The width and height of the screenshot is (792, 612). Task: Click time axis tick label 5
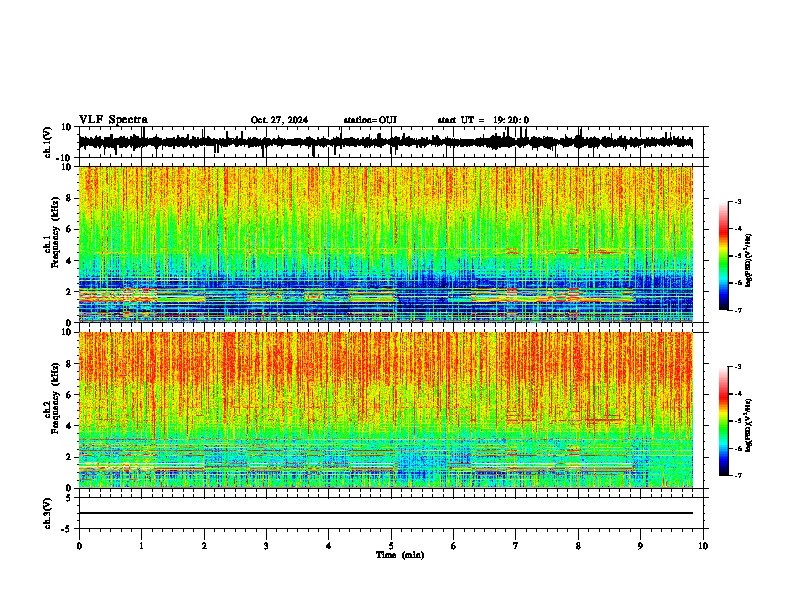pos(391,546)
